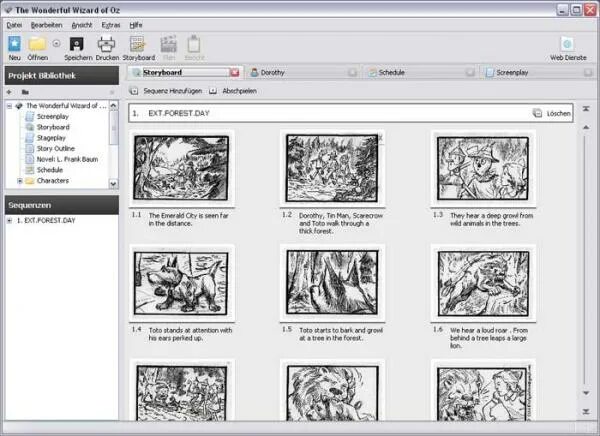Select Screenplay in the project tree
The height and width of the screenshot is (436, 600).
[52, 116]
